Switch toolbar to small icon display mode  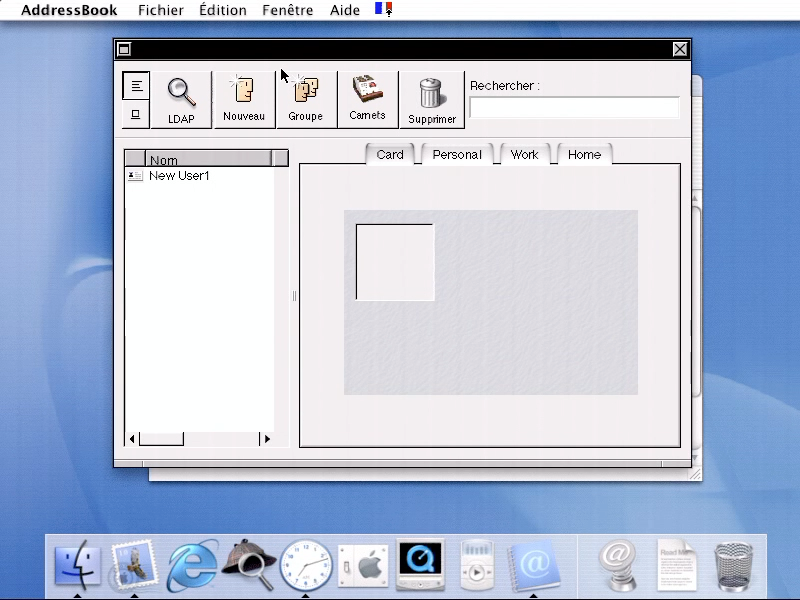point(136,114)
